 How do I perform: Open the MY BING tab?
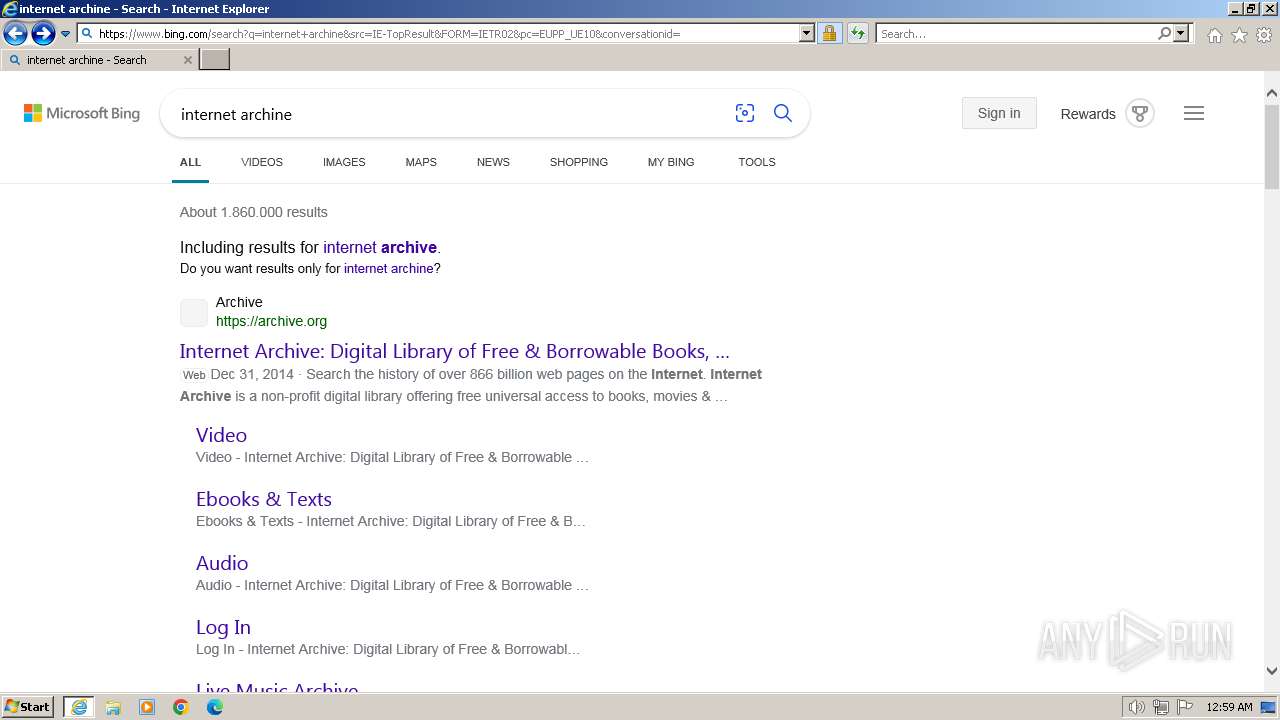pyautogui.click(x=671, y=162)
